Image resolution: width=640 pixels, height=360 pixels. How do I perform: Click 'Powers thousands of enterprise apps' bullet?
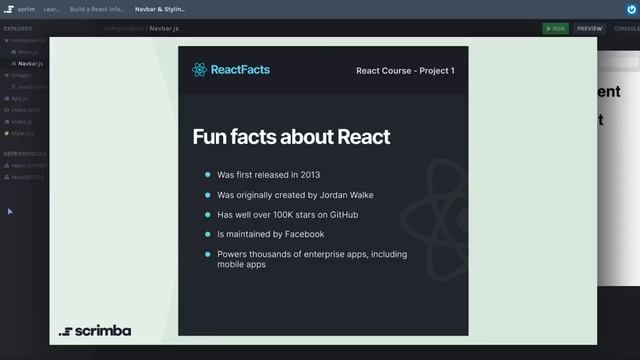312,259
